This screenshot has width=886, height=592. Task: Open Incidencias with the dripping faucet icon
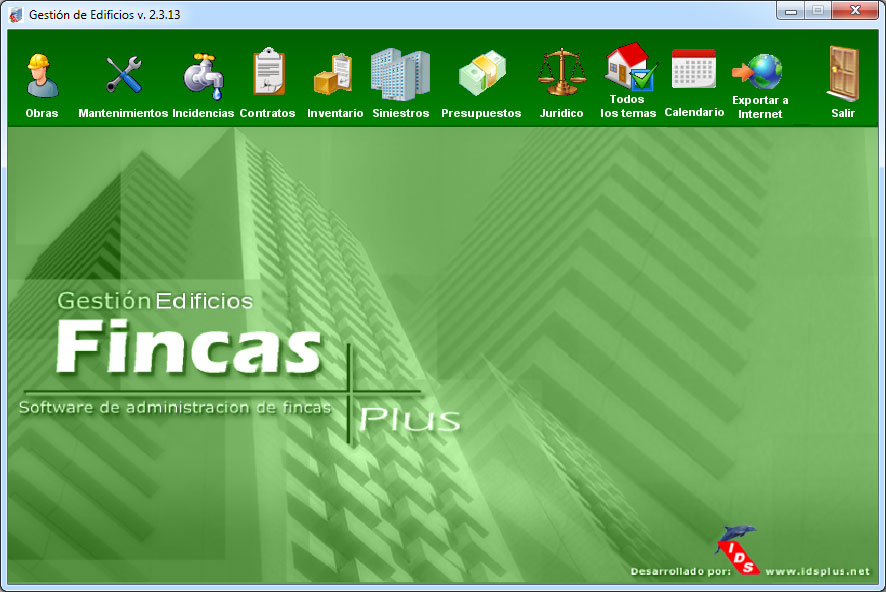coord(203,76)
